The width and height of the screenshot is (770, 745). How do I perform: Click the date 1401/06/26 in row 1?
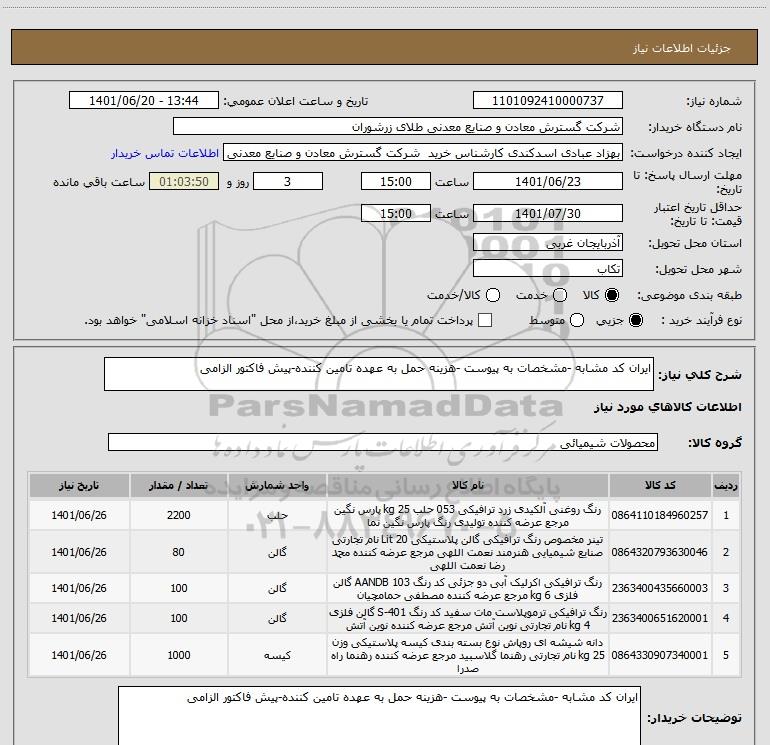(x=79, y=515)
